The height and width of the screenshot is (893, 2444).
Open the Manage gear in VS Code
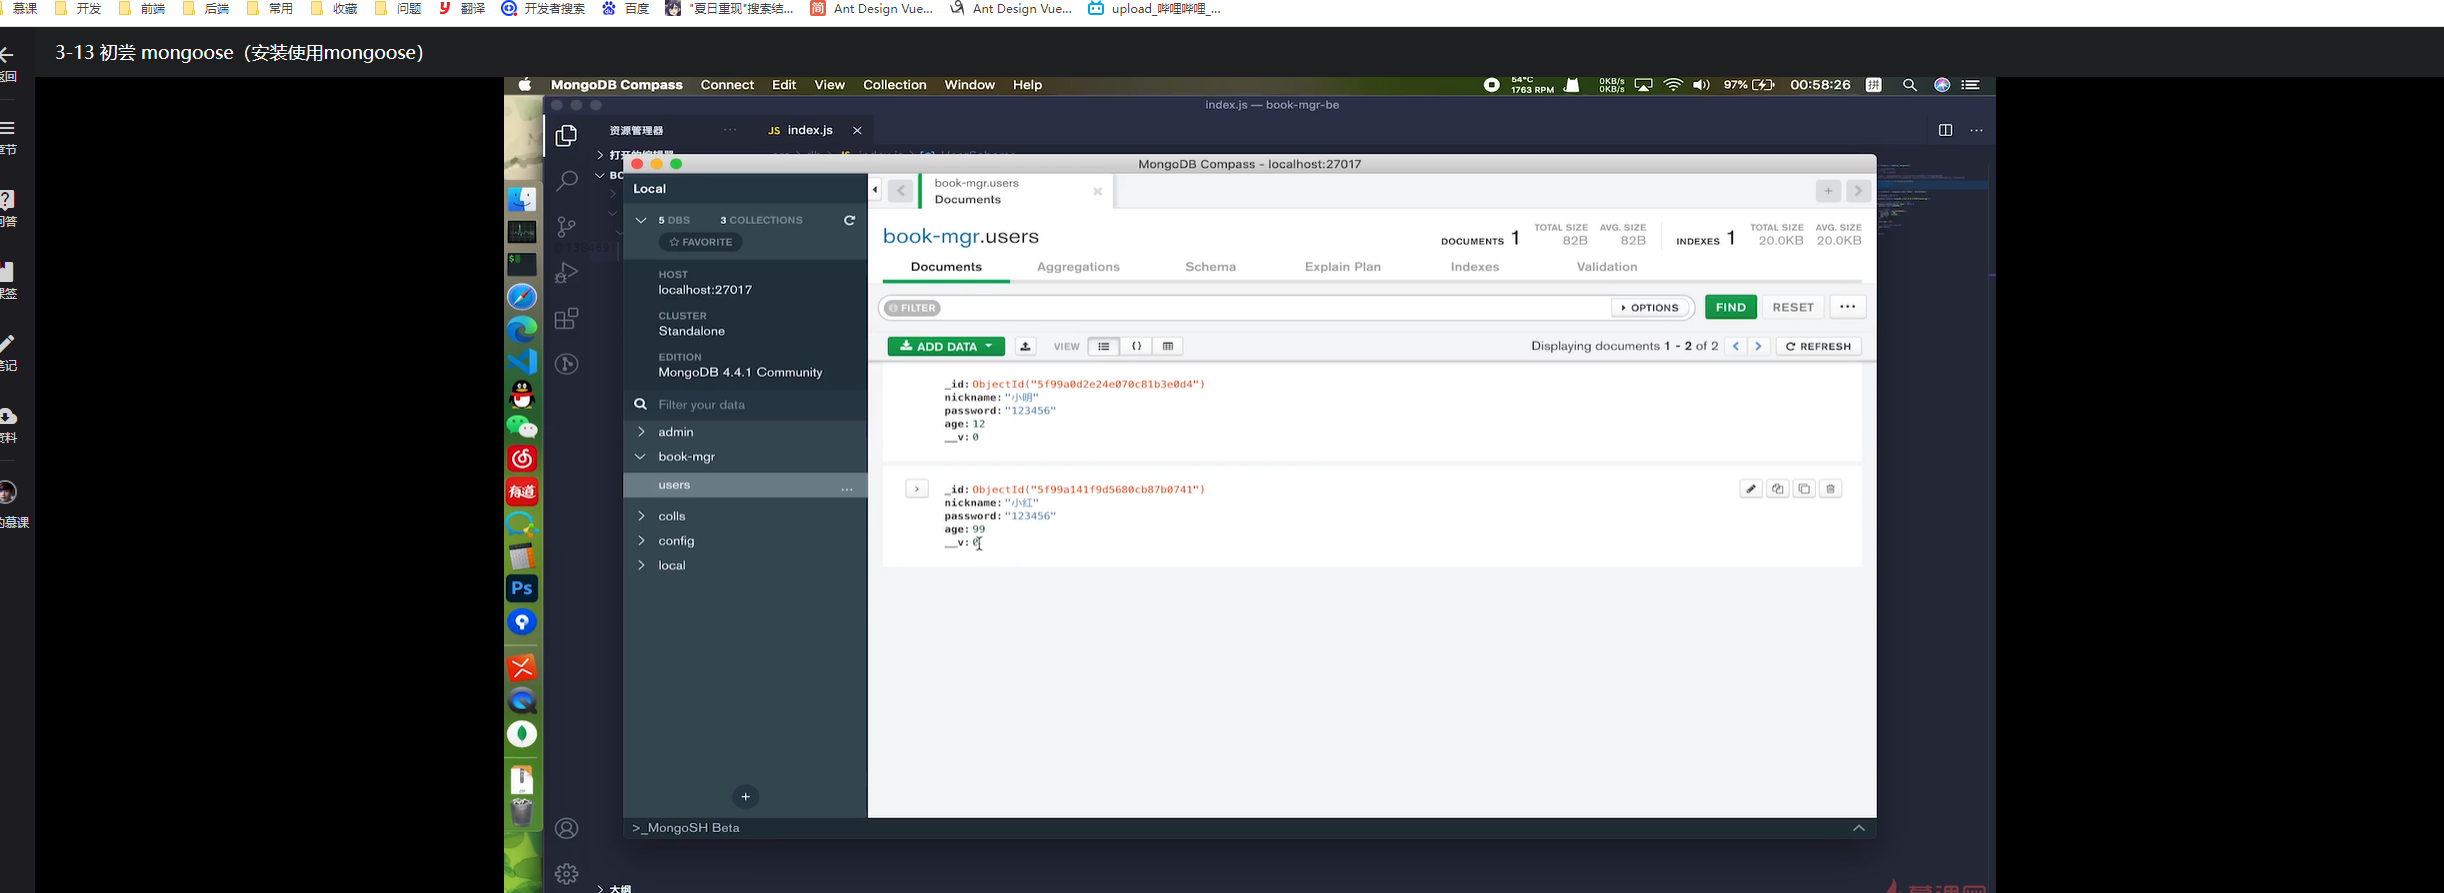tap(567, 874)
